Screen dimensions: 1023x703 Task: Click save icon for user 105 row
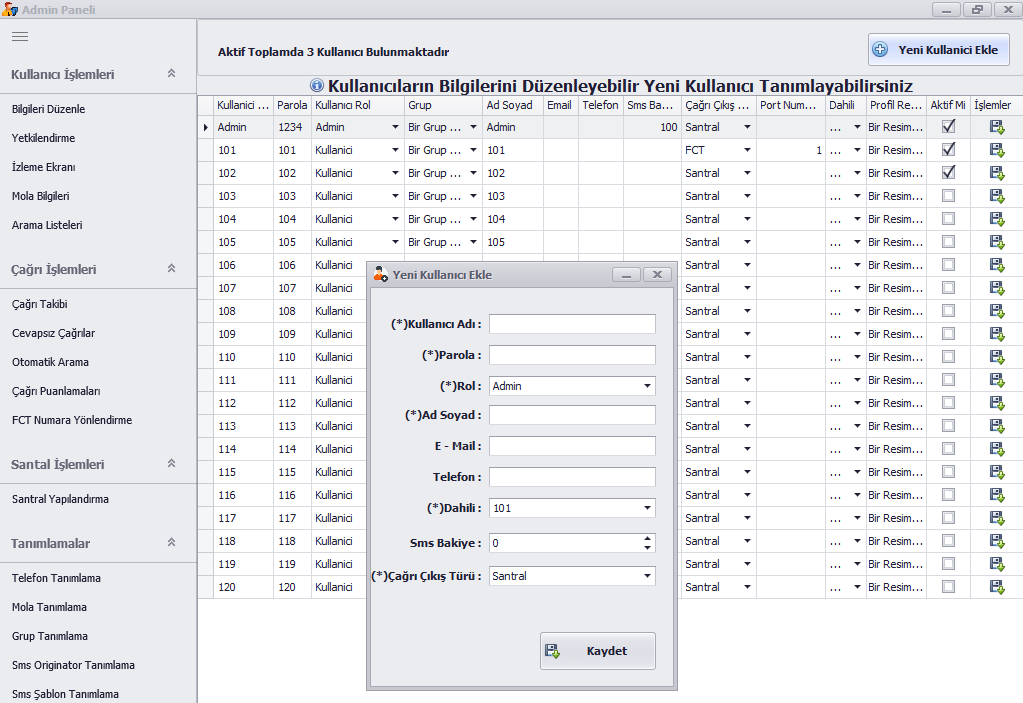pos(996,242)
